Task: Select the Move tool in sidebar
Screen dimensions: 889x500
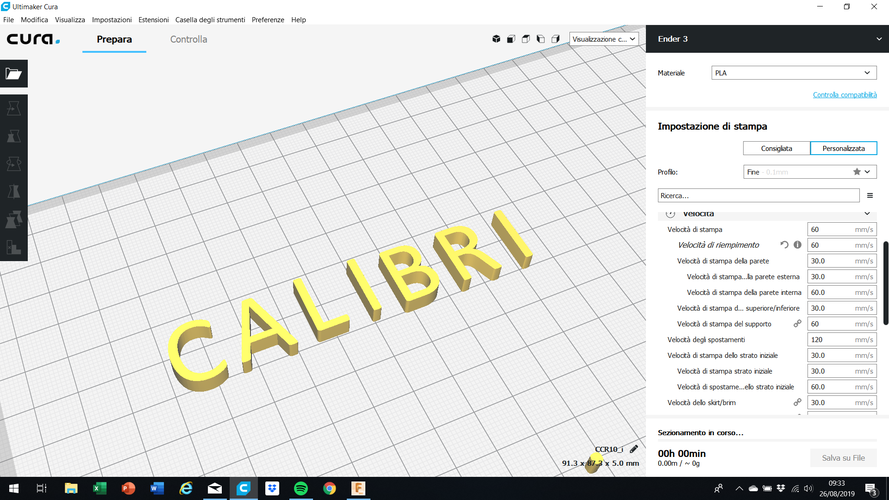Action: (14, 109)
